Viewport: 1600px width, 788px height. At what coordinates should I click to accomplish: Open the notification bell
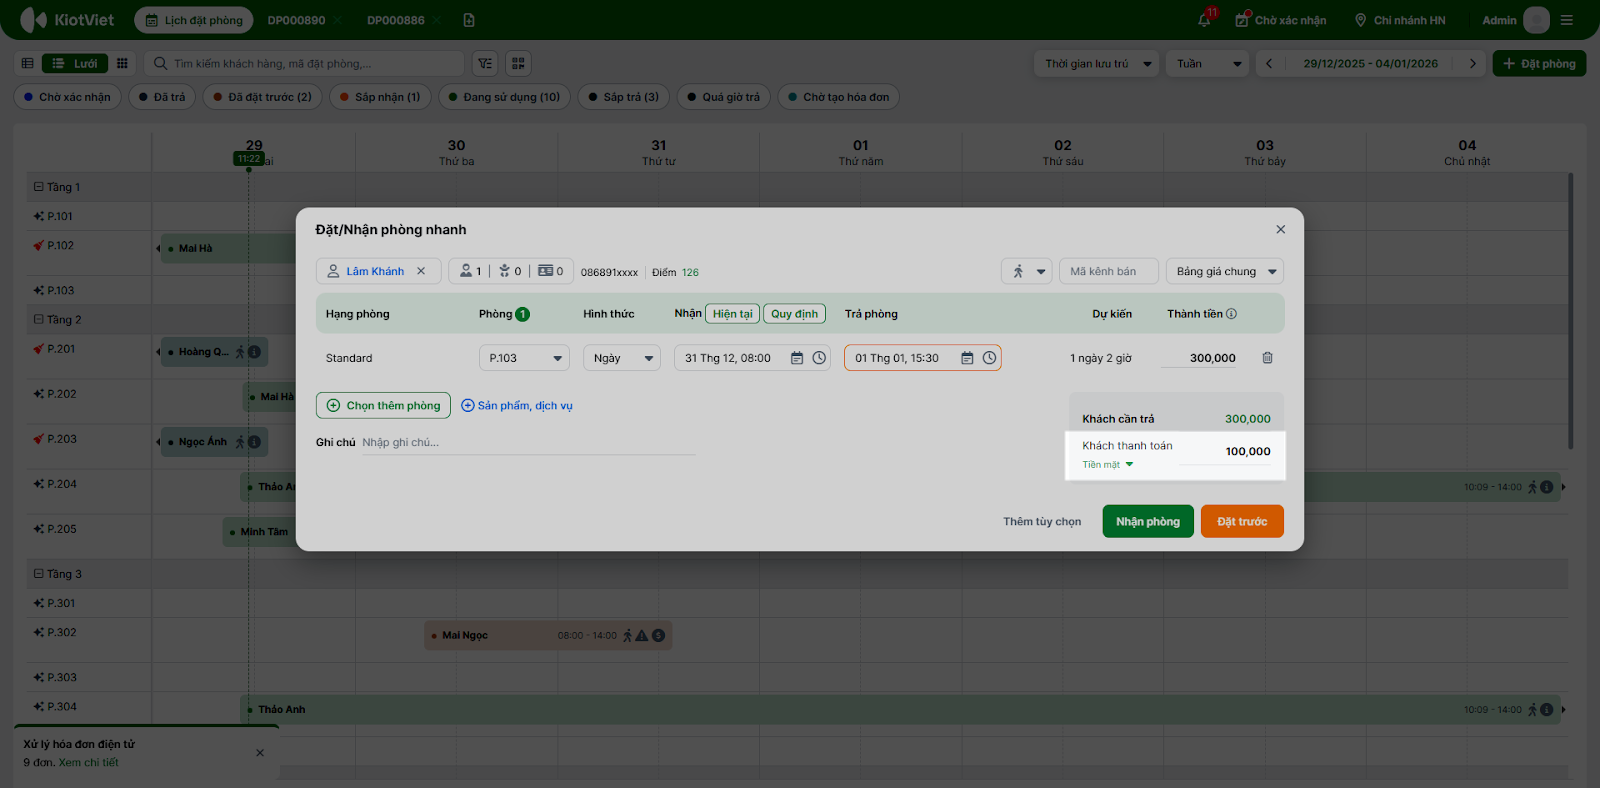pos(1204,20)
